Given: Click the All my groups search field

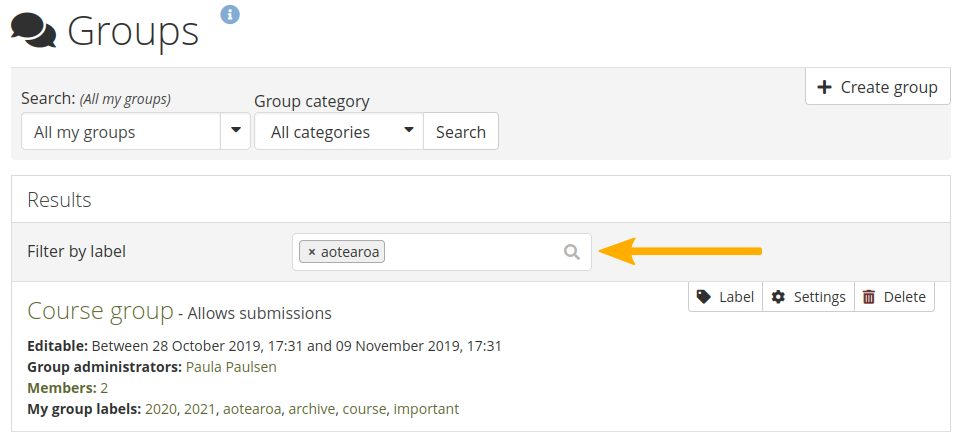Looking at the screenshot, I should coord(120,131).
